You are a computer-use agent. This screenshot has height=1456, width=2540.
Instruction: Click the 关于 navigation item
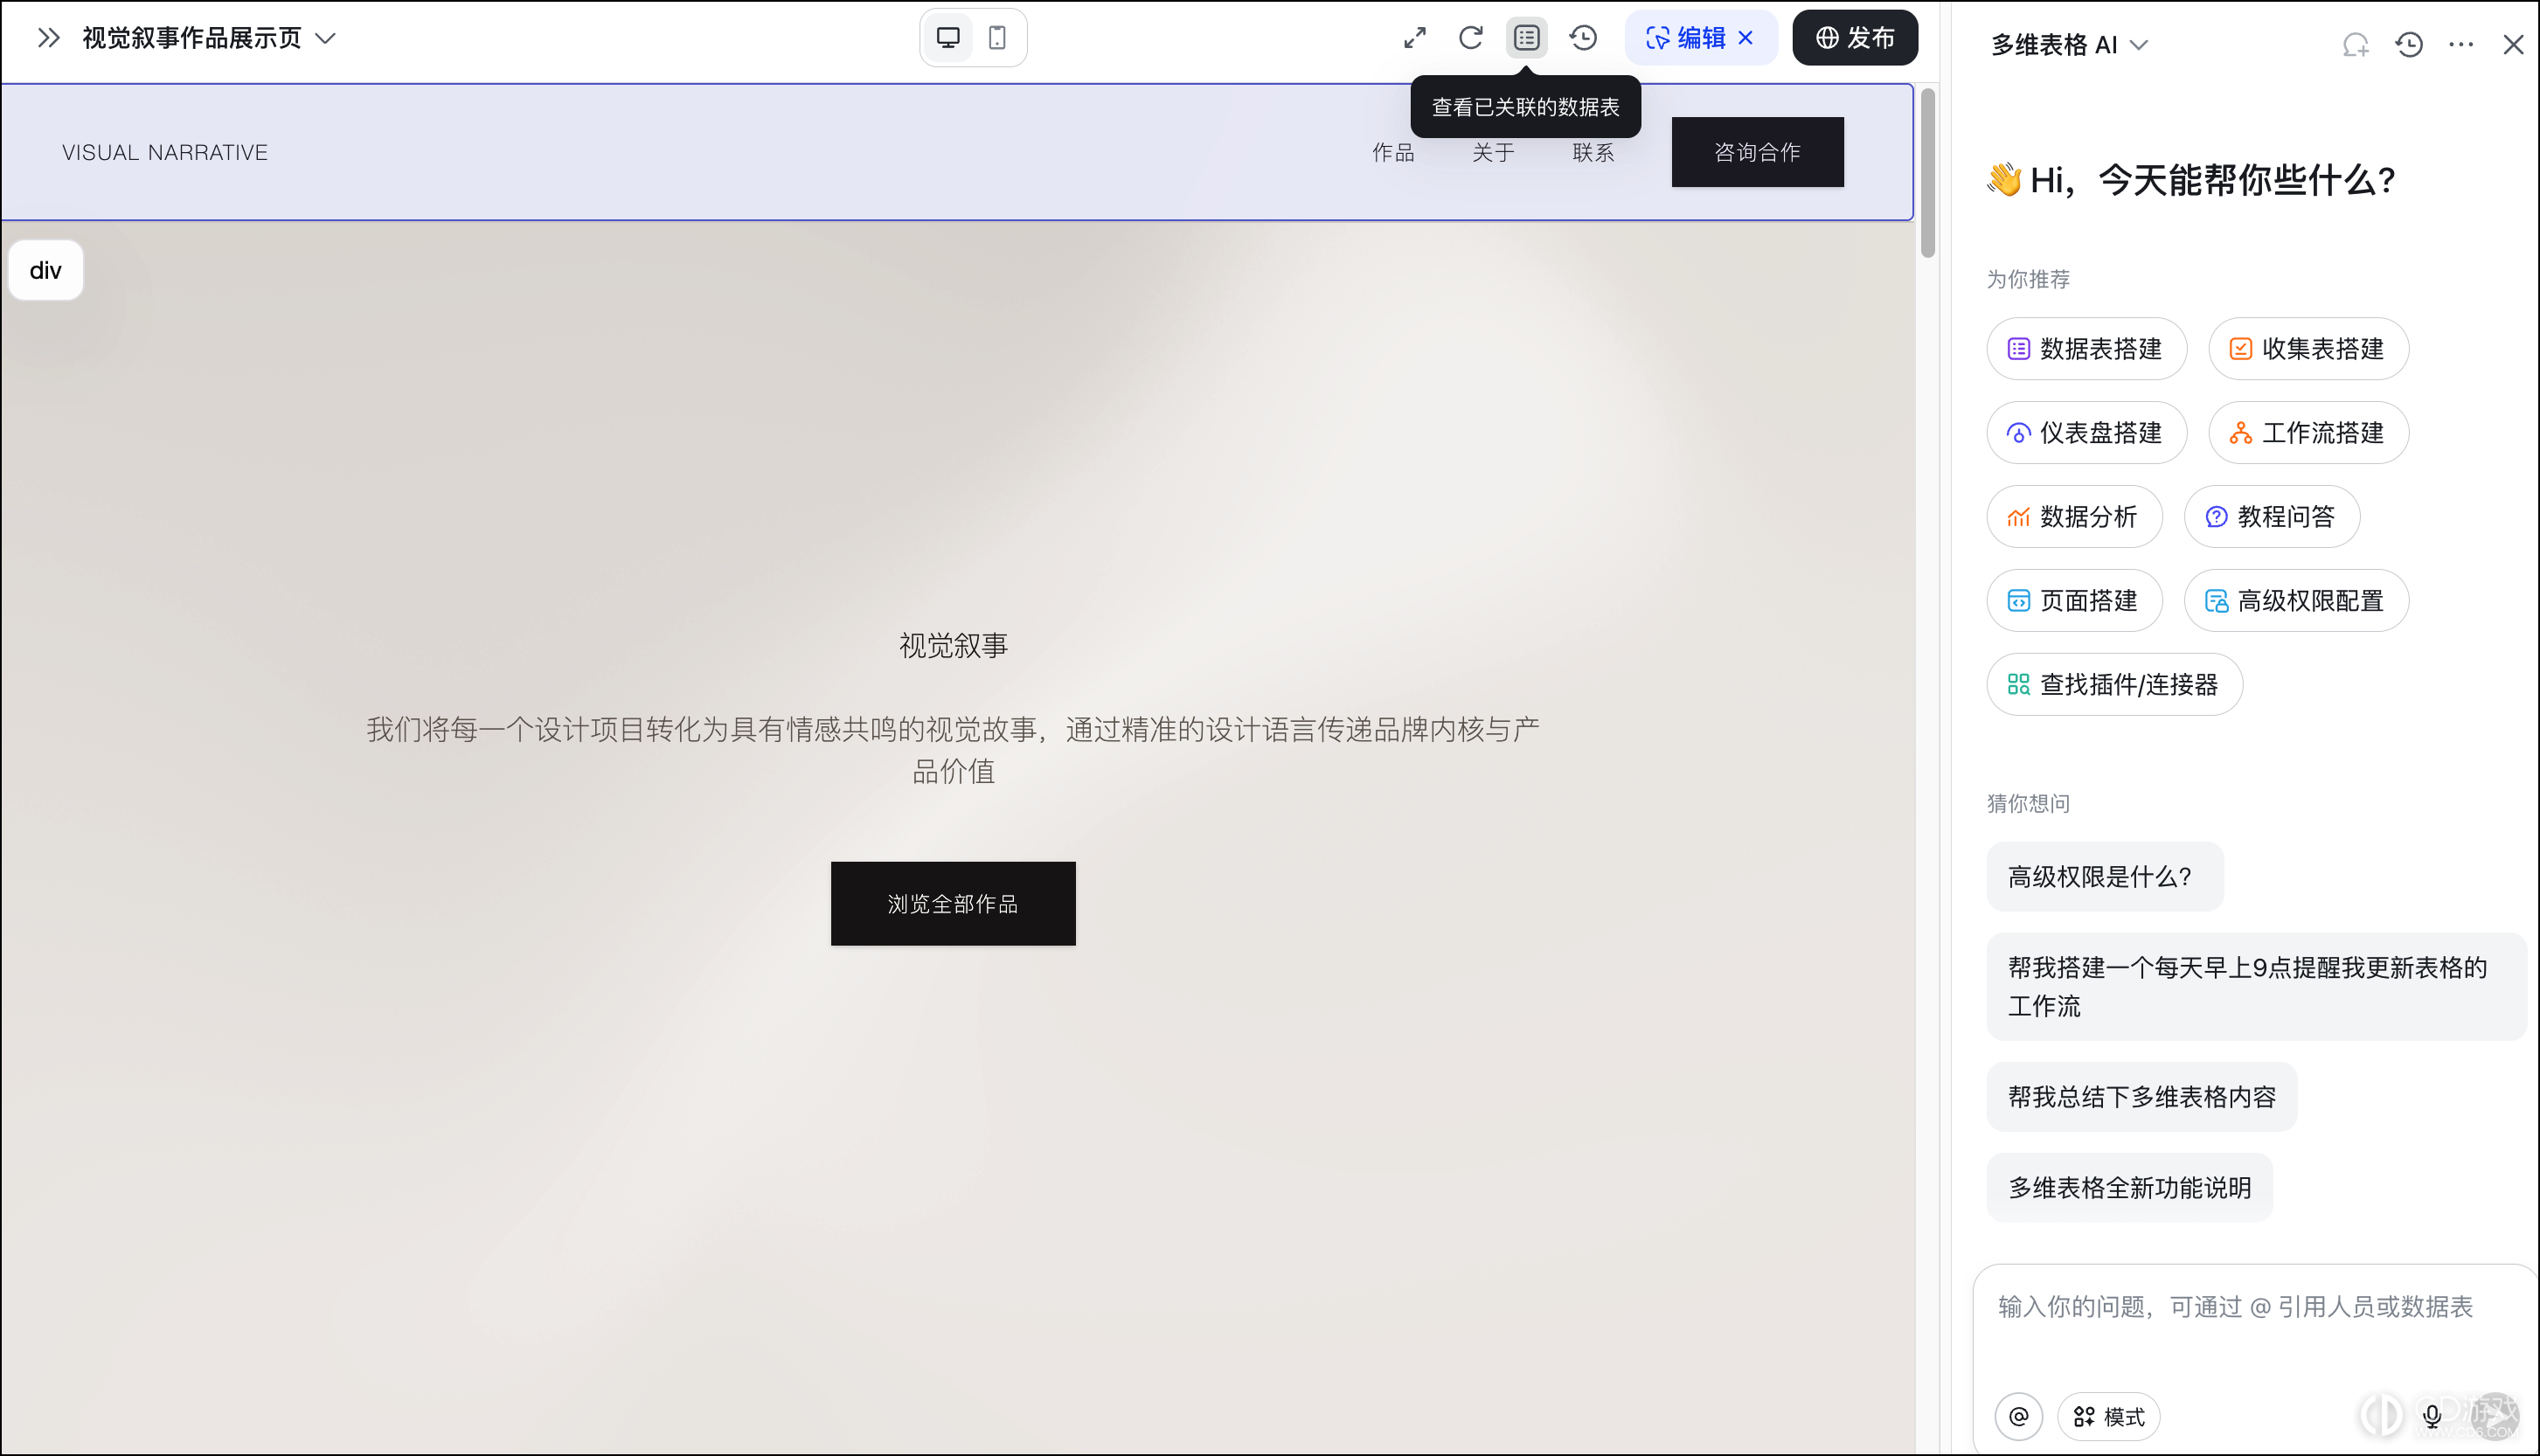[1492, 152]
